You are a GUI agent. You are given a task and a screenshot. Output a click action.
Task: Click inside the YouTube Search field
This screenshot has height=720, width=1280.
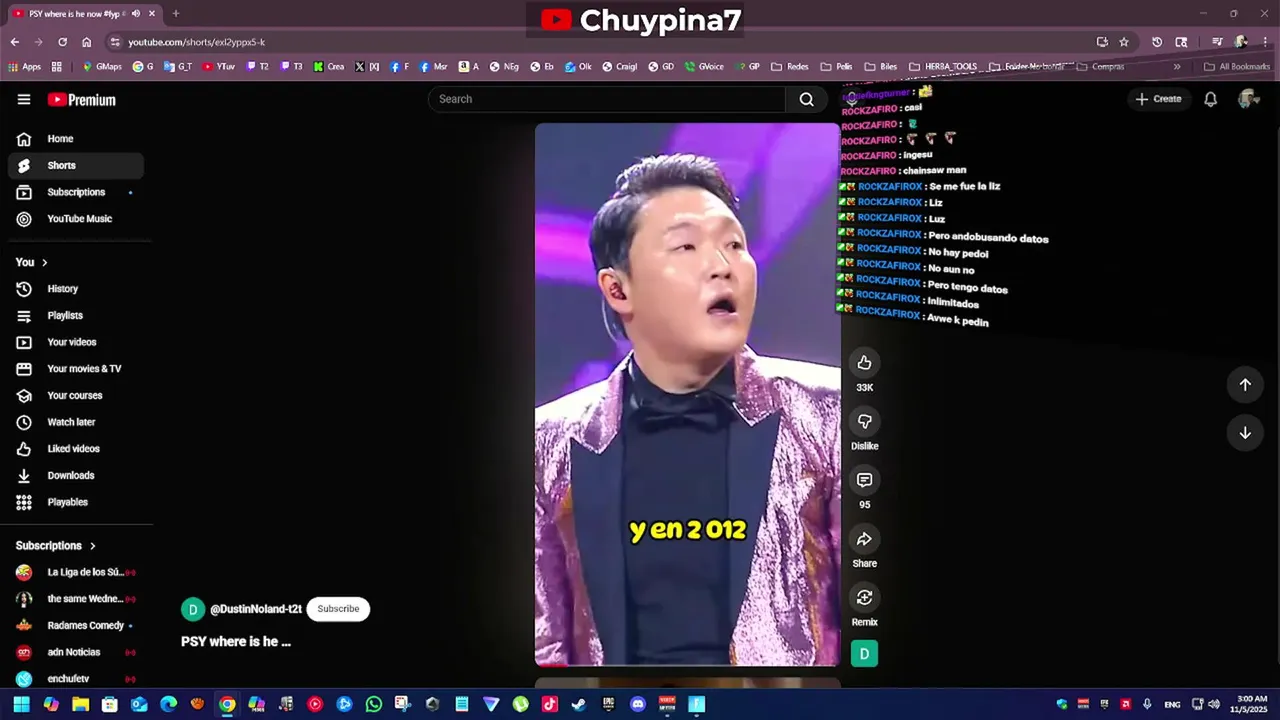[607, 99]
